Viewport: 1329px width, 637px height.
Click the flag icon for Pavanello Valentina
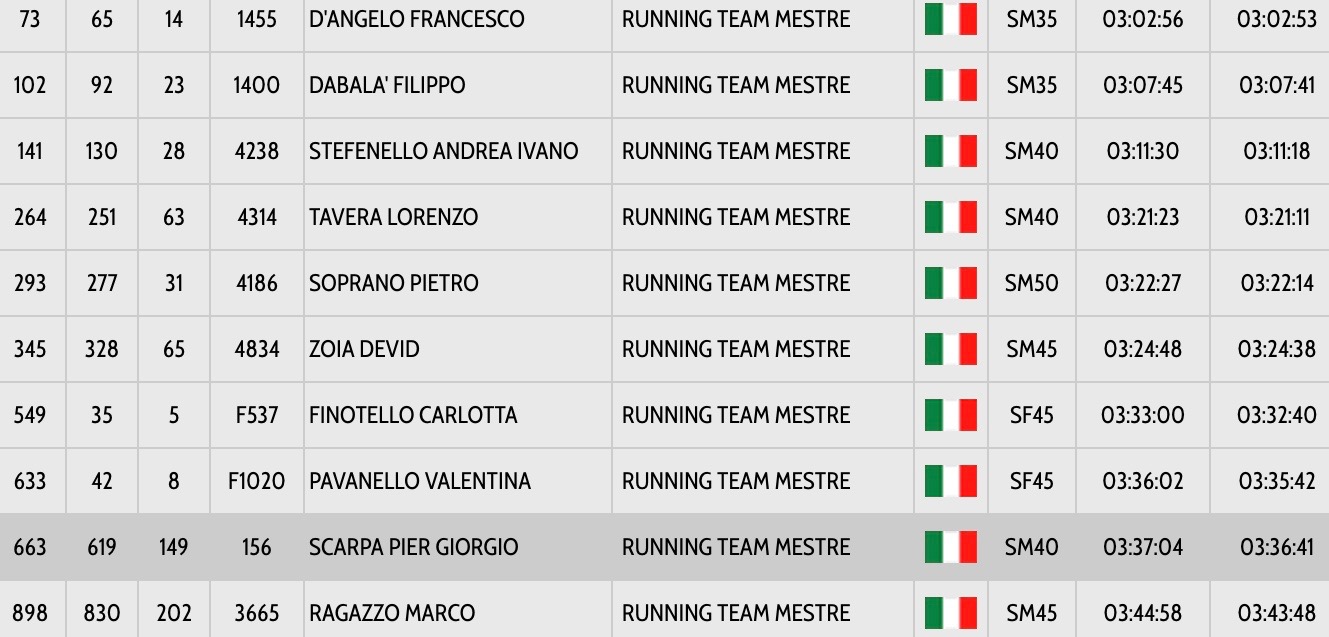tap(950, 481)
